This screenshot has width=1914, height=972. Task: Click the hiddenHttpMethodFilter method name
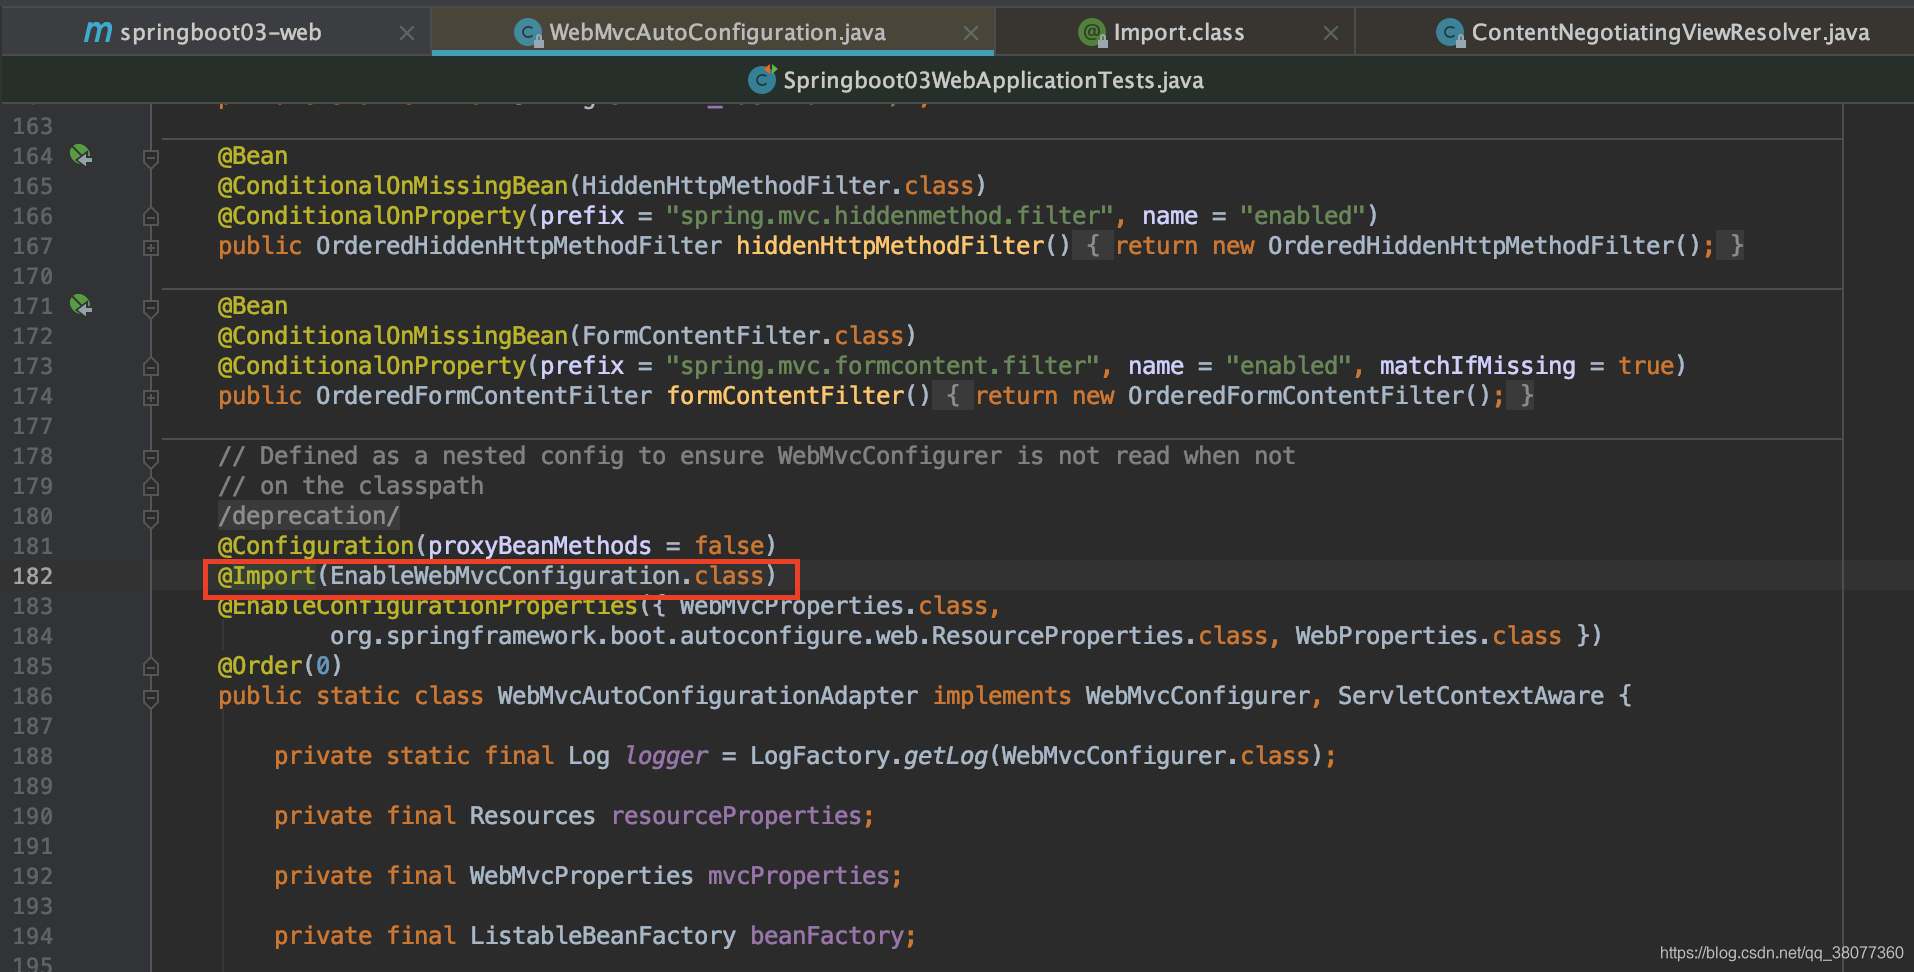(x=890, y=245)
